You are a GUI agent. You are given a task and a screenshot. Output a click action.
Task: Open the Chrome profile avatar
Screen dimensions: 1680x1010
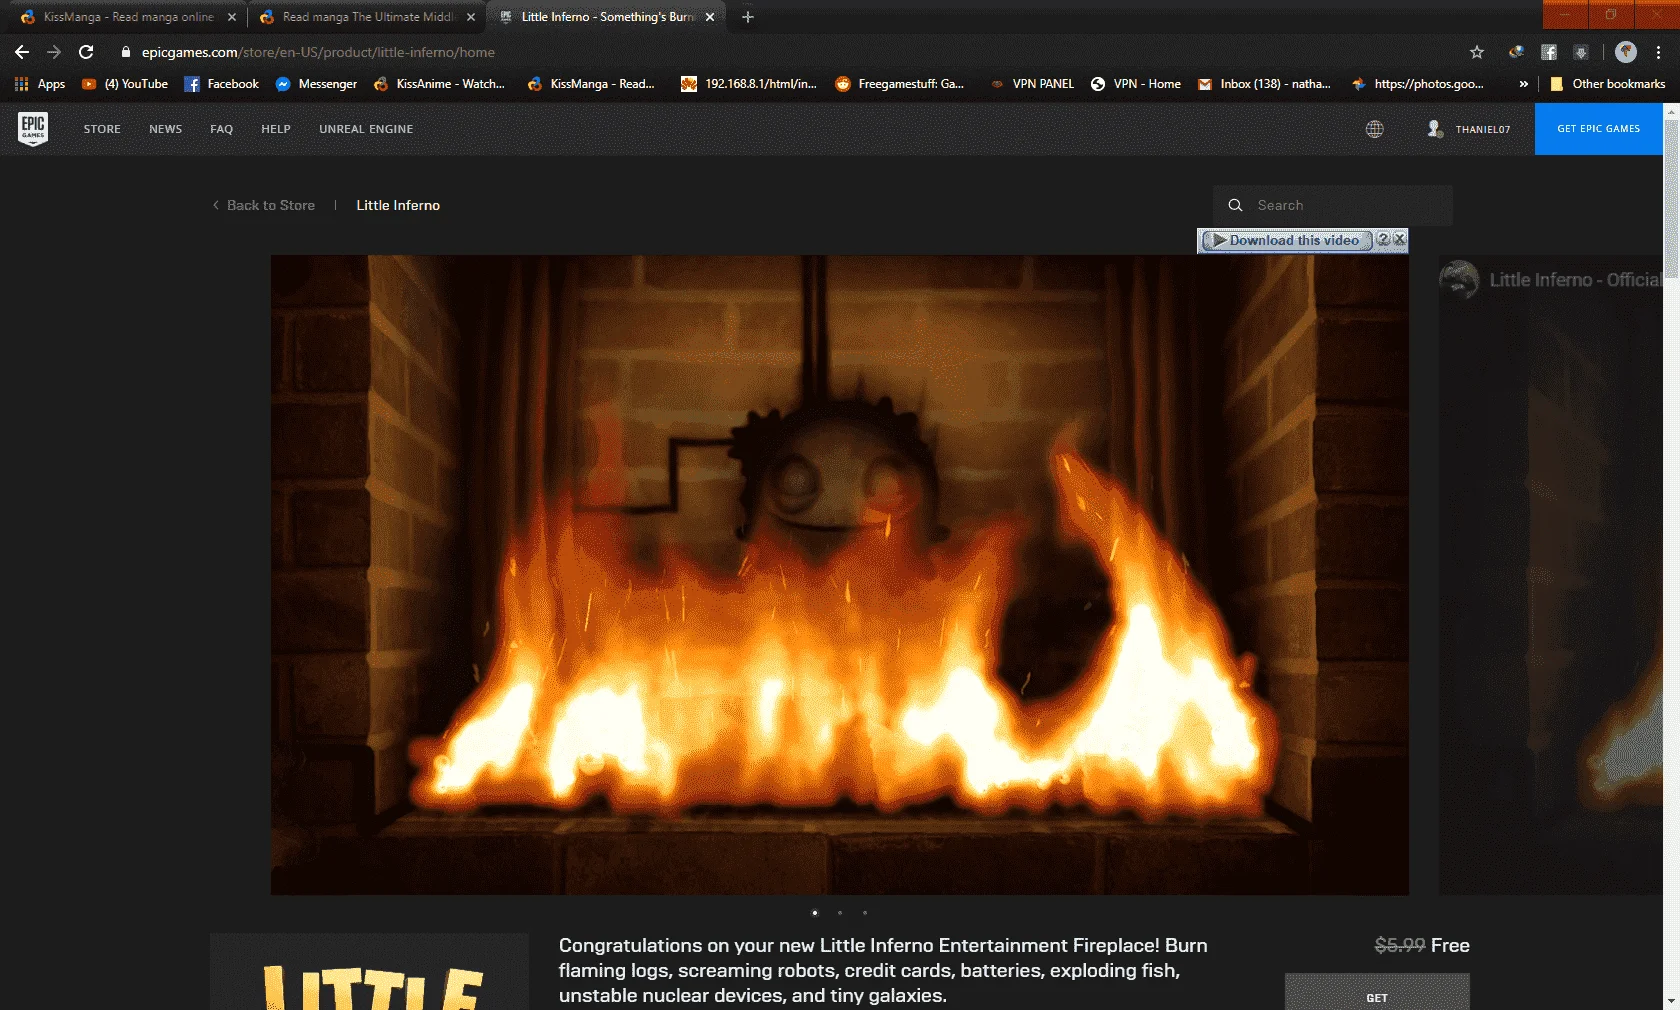click(x=1626, y=52)
